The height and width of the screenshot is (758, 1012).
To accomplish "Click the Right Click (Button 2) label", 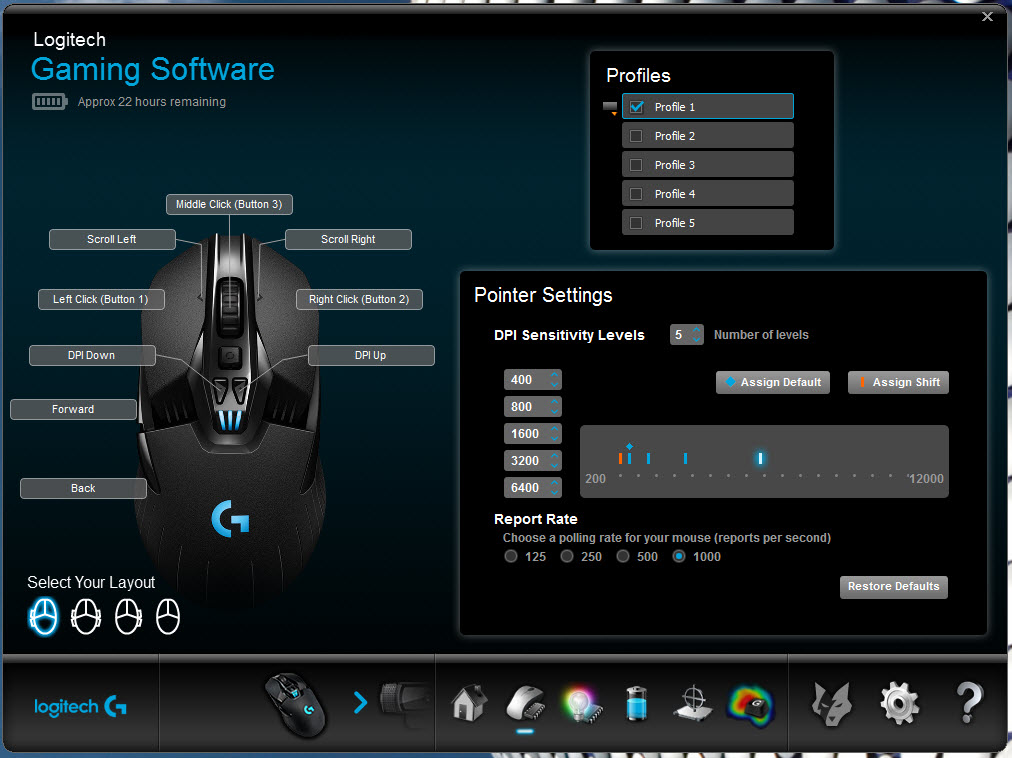I will coord(359,300).
